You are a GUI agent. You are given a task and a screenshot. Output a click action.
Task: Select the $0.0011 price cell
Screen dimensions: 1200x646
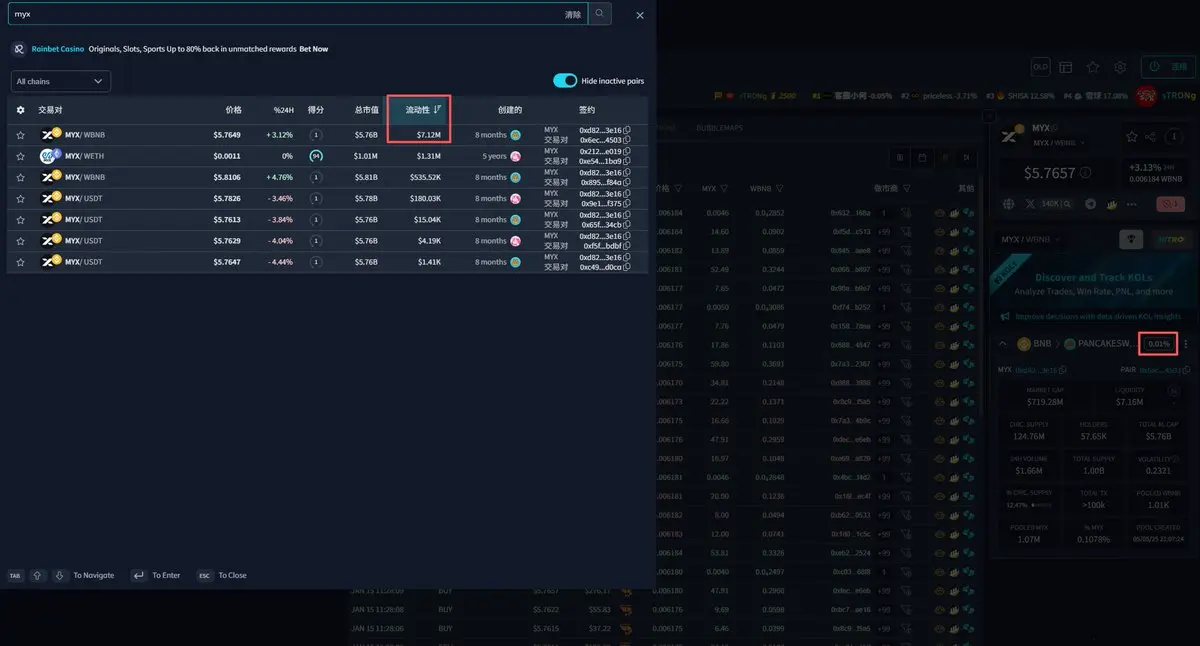[227, 156]
